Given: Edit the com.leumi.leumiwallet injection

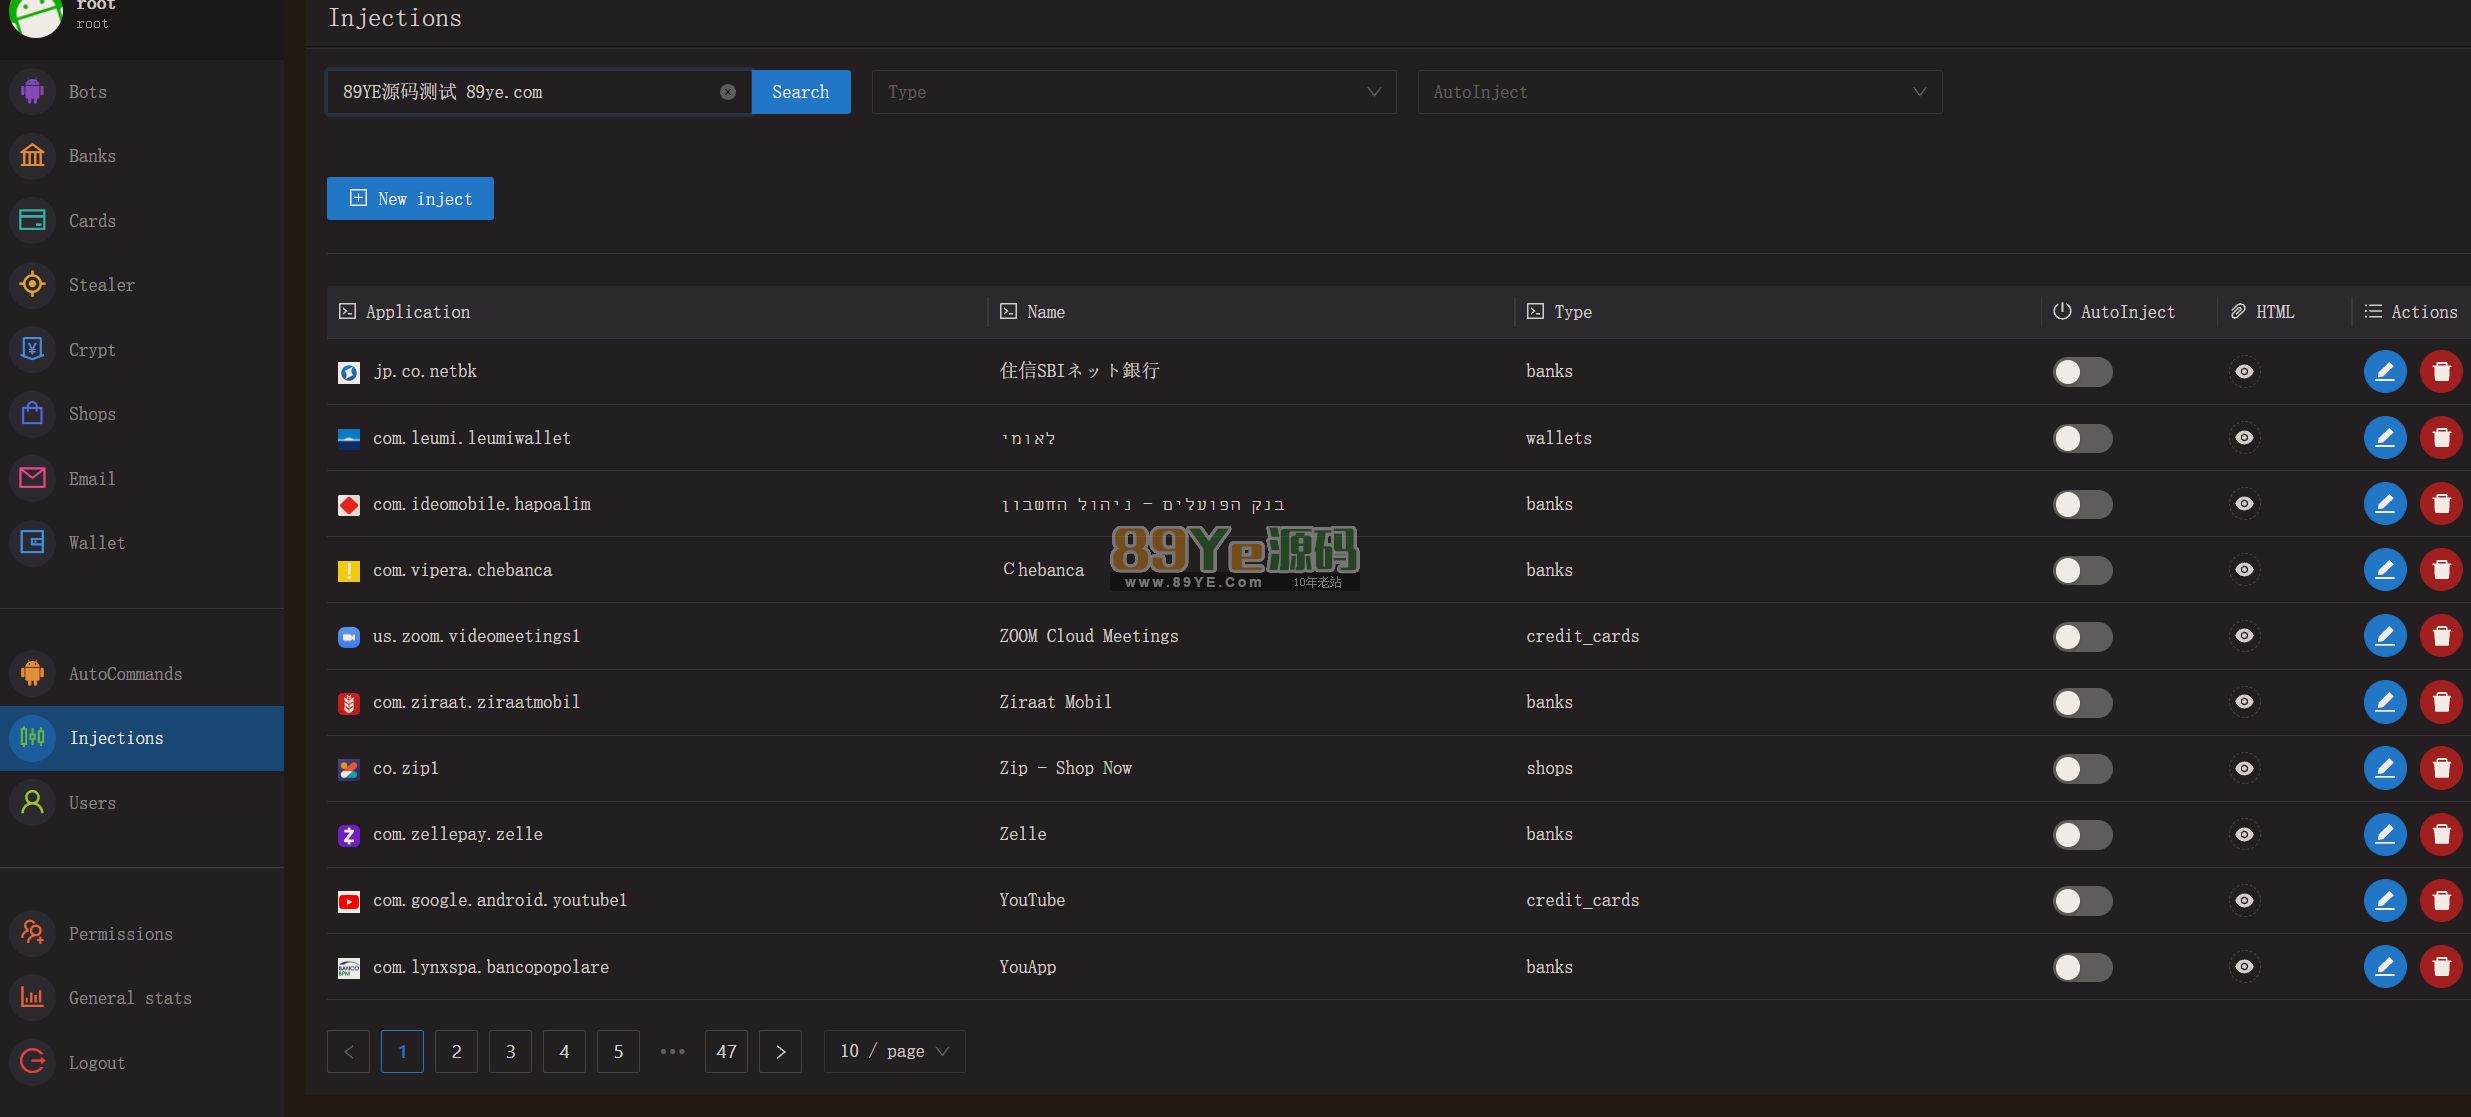Looking at the screenshot, I should coord(2385,437).
